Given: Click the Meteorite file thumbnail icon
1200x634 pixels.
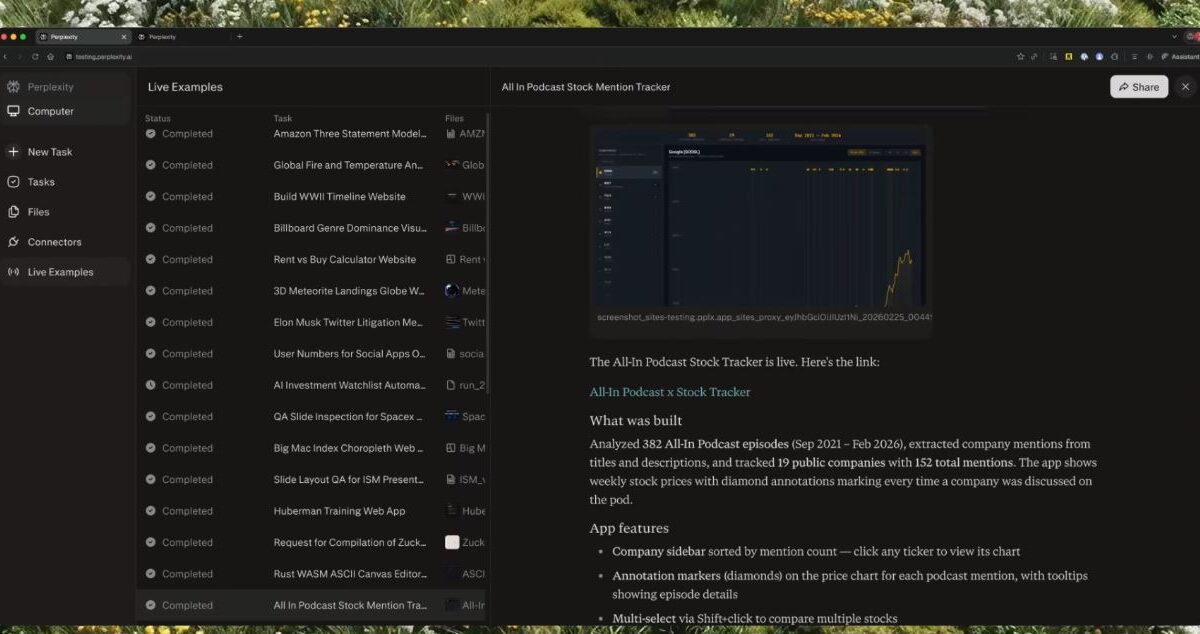Looking at the screenshot, I should point(452,291).
